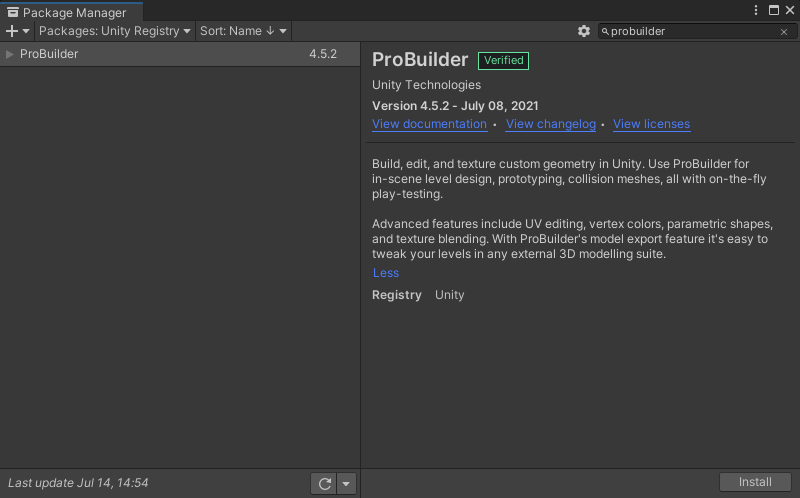The image size is (800, 498).
Task: Click the add package plus icon
Action: [x=13, y=31]
